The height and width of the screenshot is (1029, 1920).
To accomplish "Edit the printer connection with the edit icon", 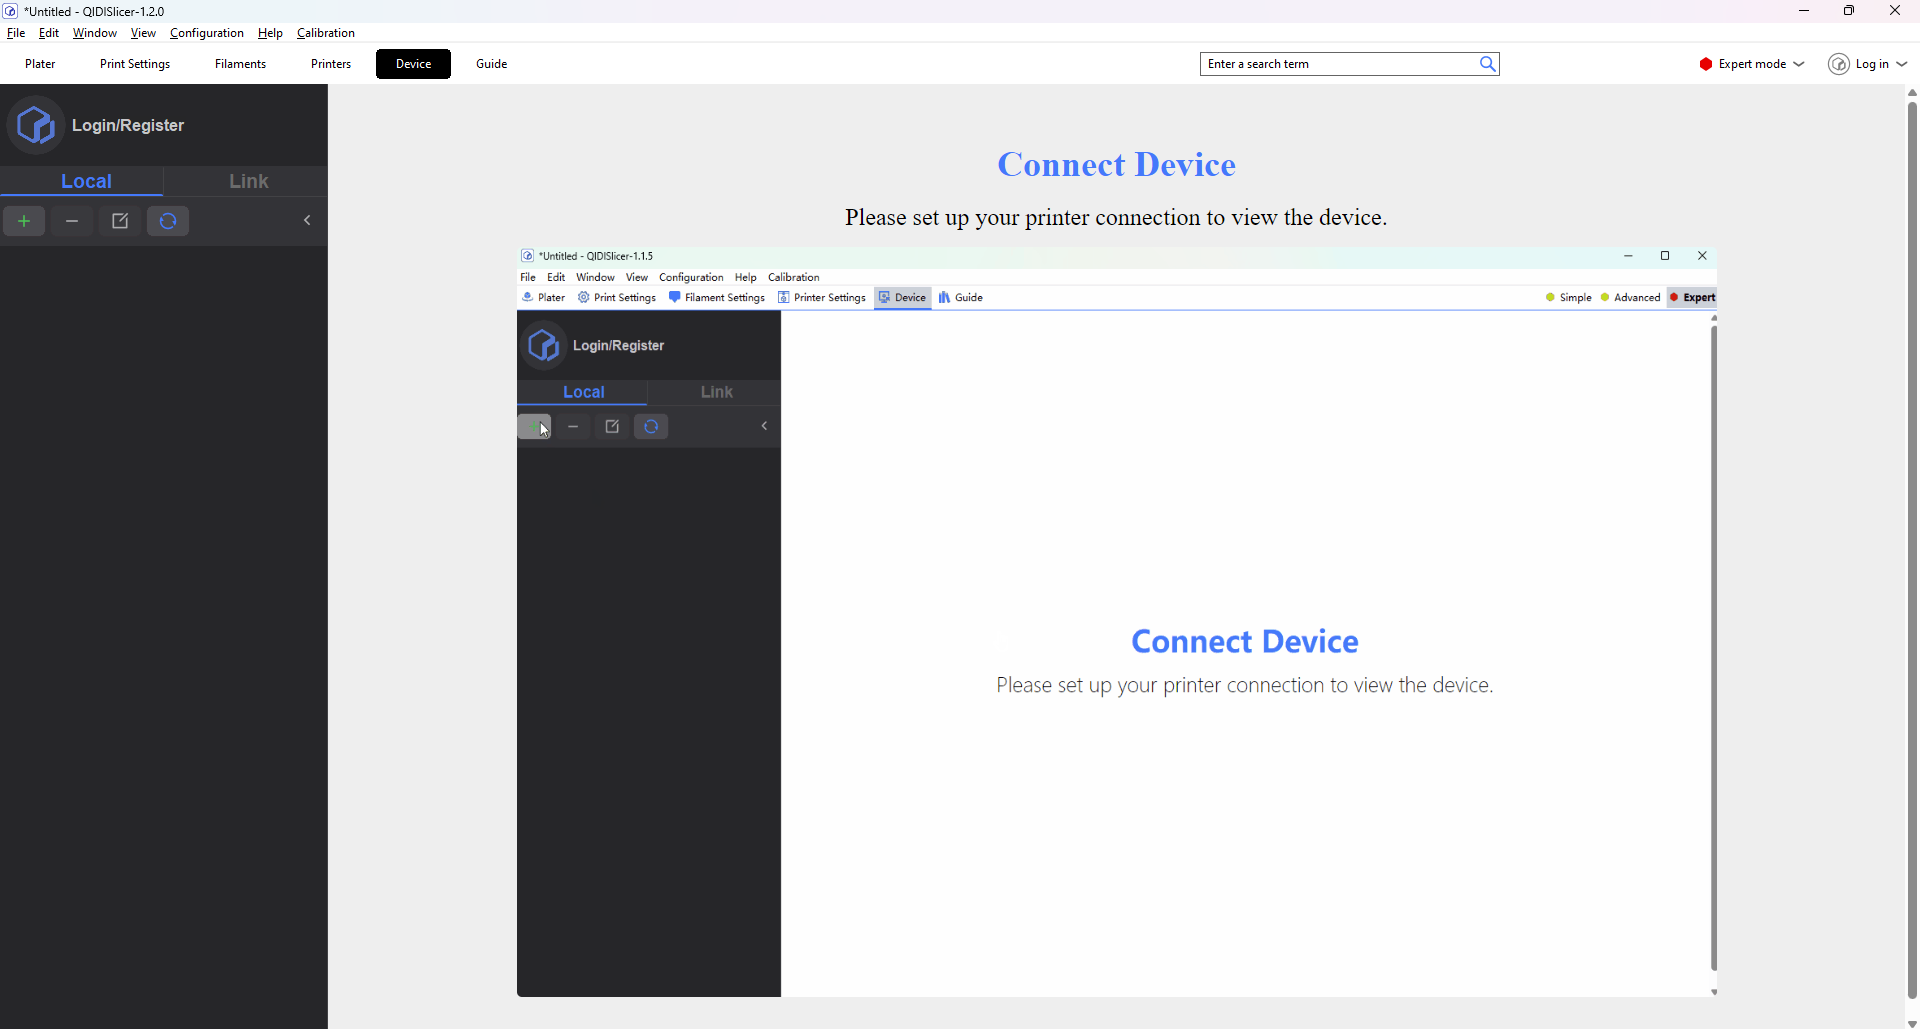I will click(119, 221).
